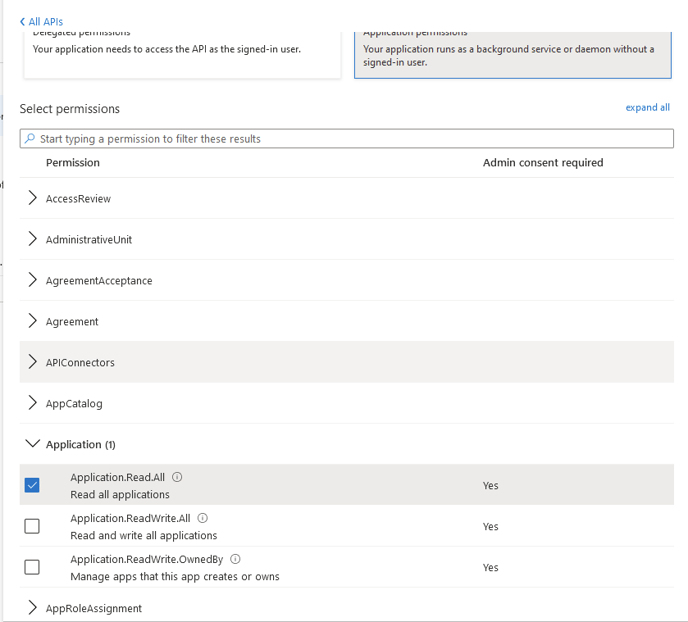Select the Delegated permissions card

tap(182, 53)
